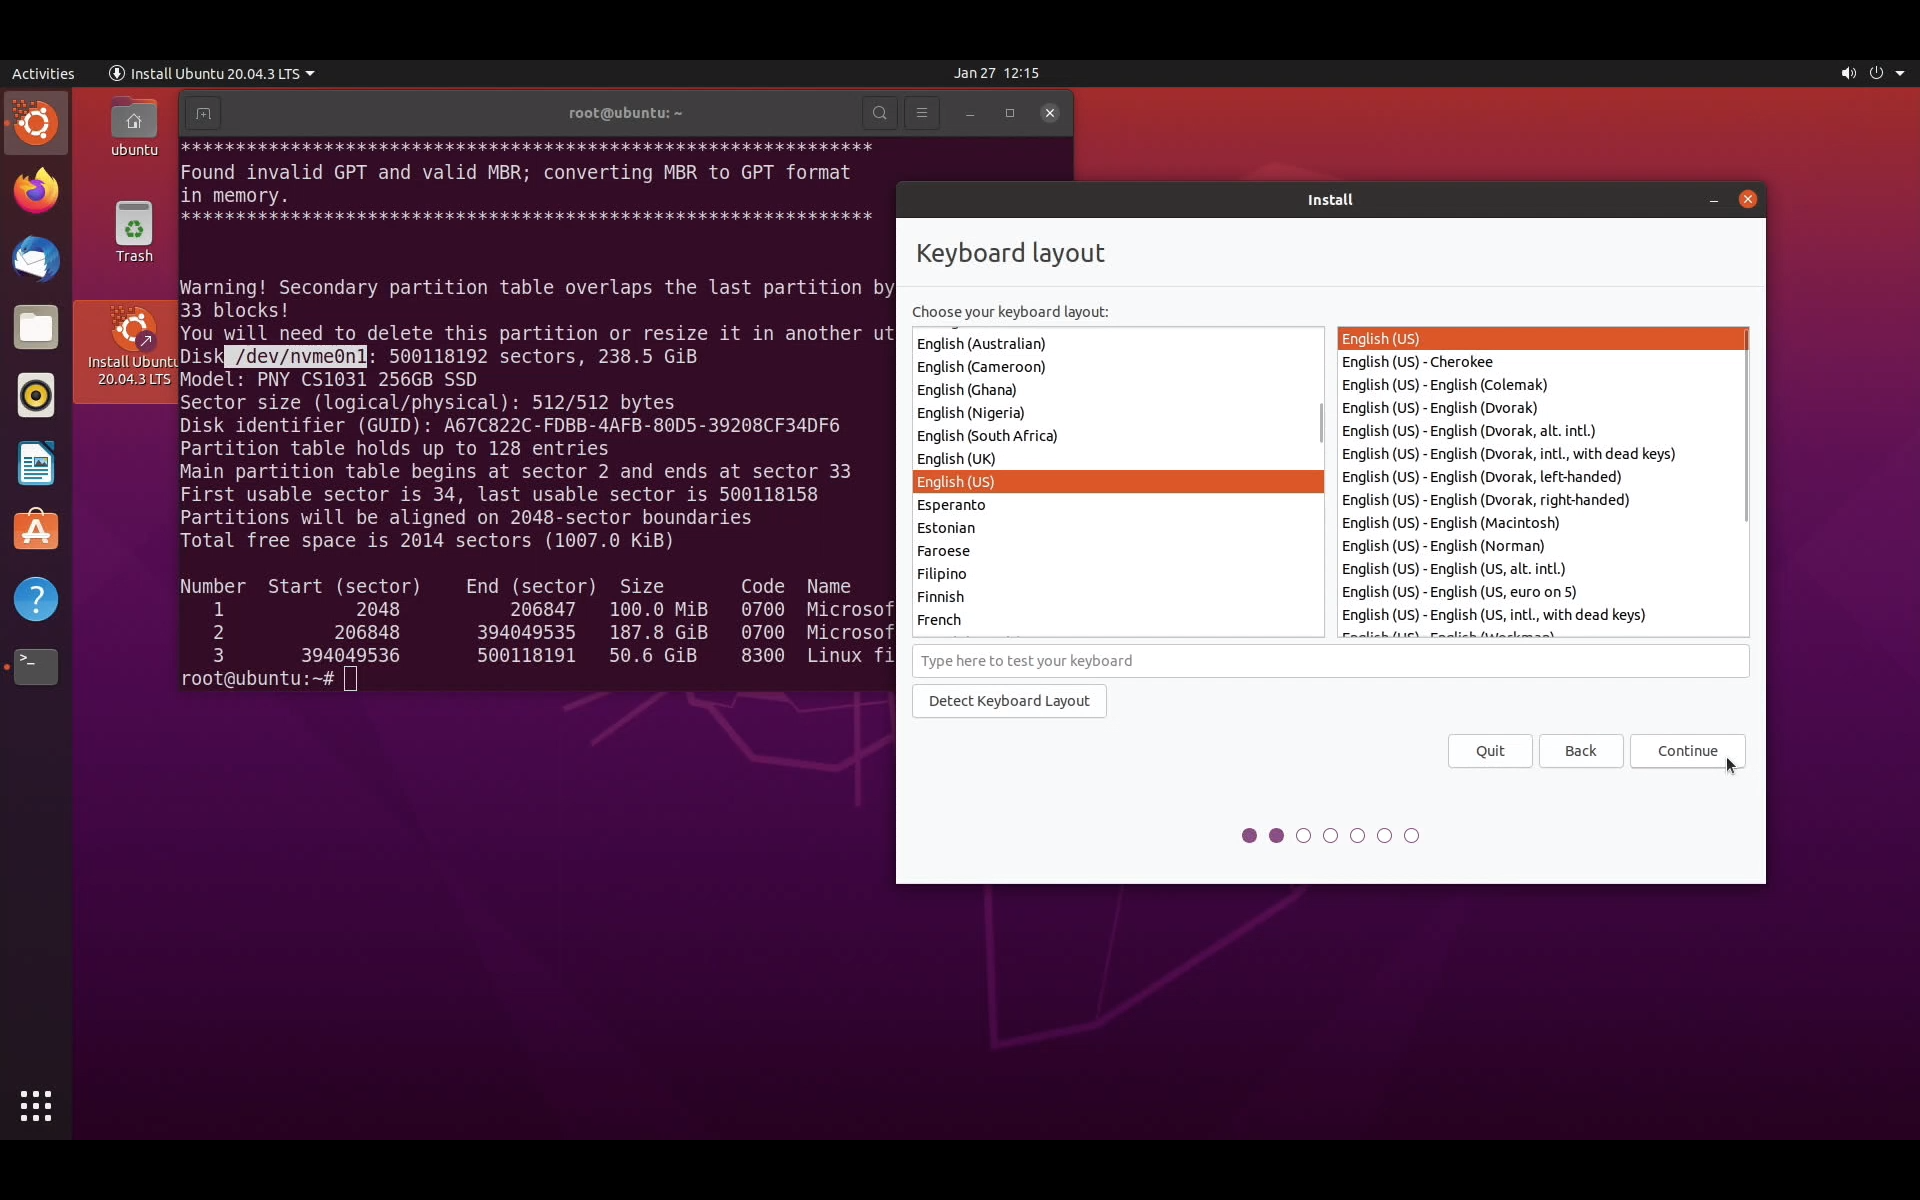
Task: Launch Firefox from the dock
Action: pyautogui.click(x=36, y=191)
